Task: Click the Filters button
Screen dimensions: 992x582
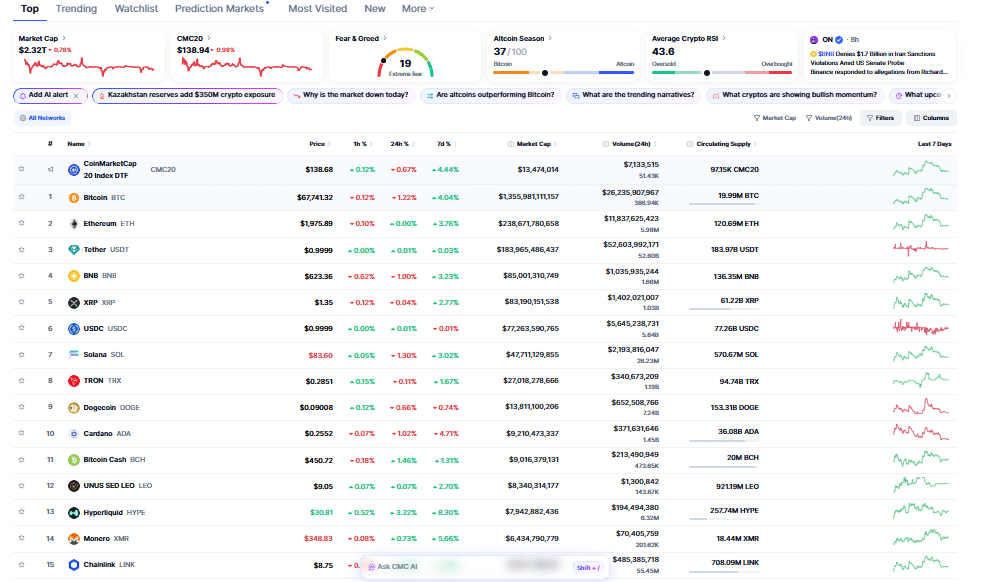Action: pyautogui.click(x=881, y=118)
